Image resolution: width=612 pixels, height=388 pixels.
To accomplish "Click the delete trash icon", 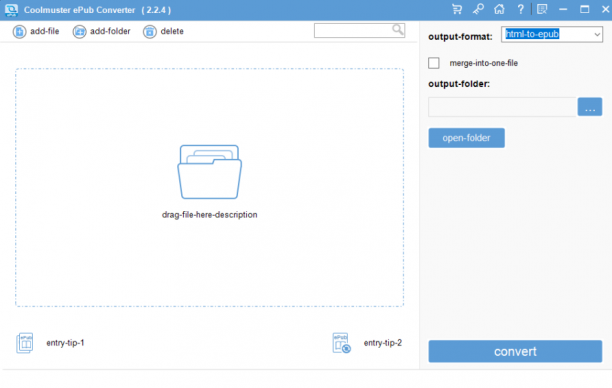I will (149, 32).
